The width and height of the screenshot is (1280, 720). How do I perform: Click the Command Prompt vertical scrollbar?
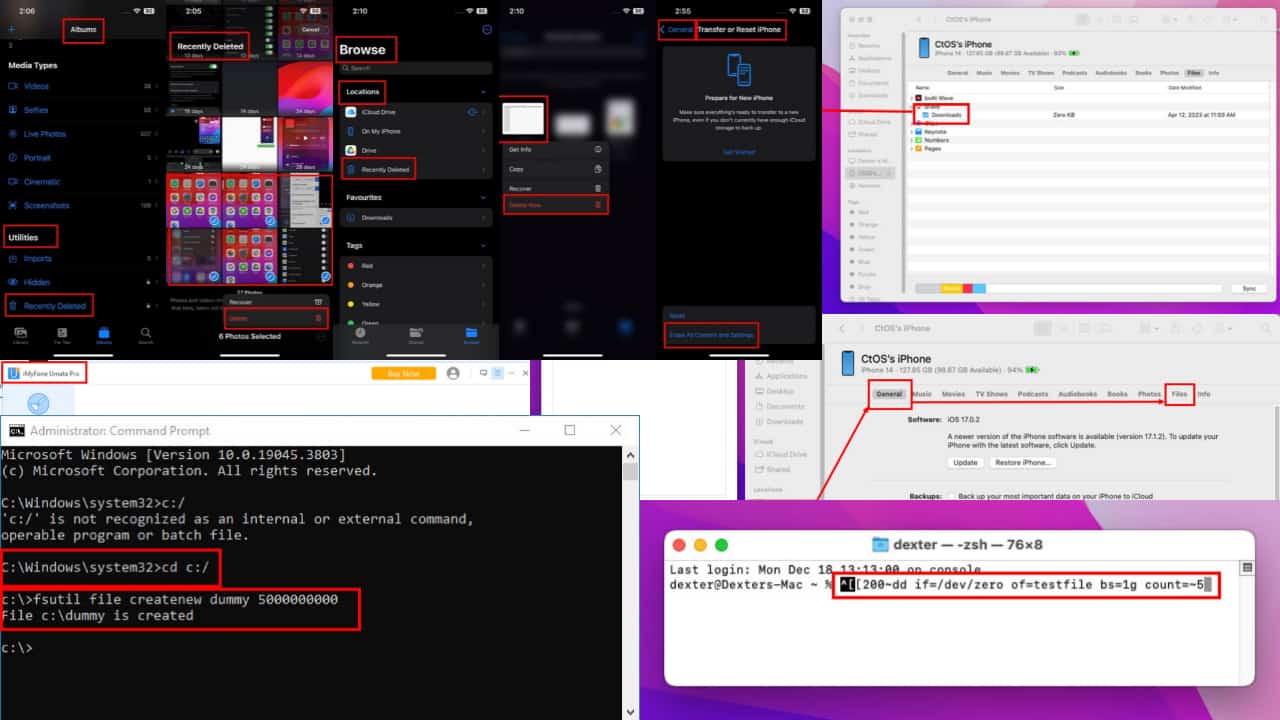tap(630, 581)
